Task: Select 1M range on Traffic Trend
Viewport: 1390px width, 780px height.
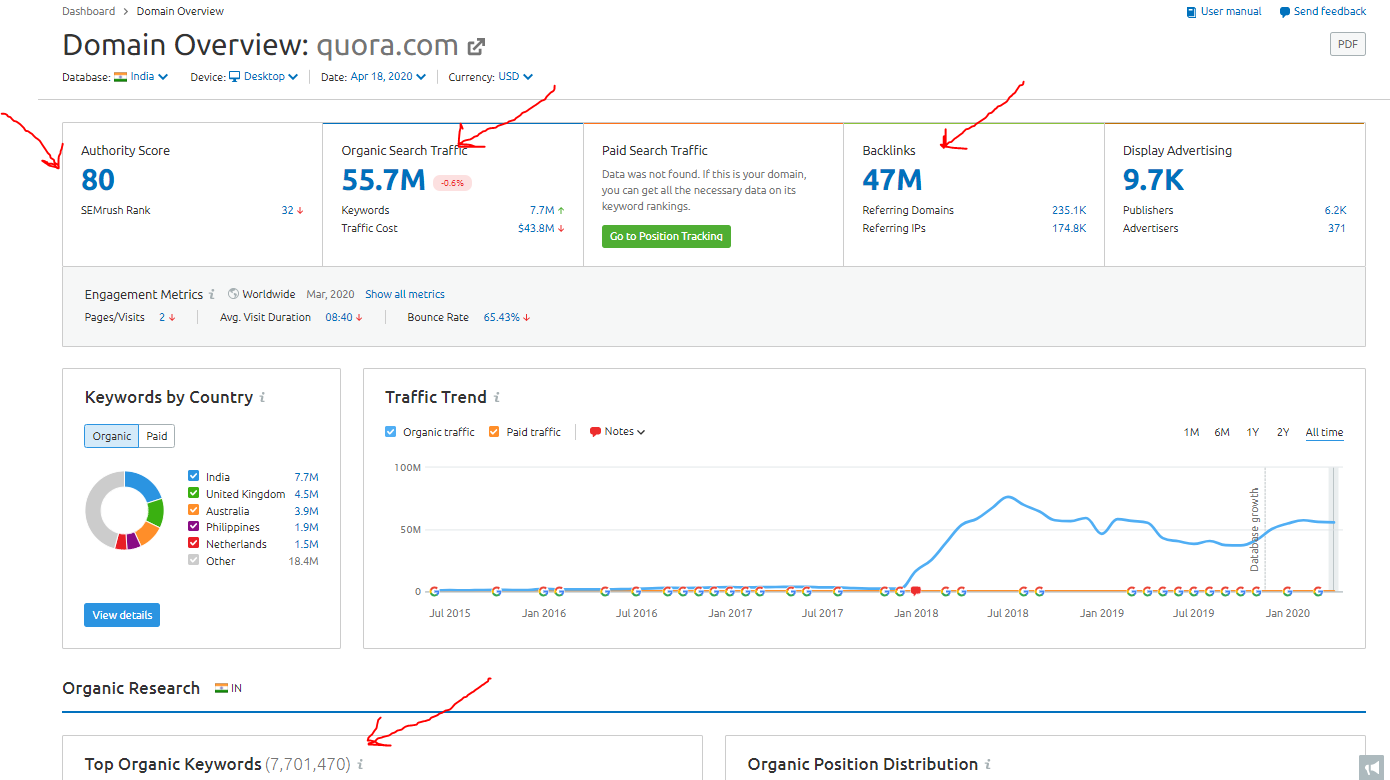Action: (1191, 432)
